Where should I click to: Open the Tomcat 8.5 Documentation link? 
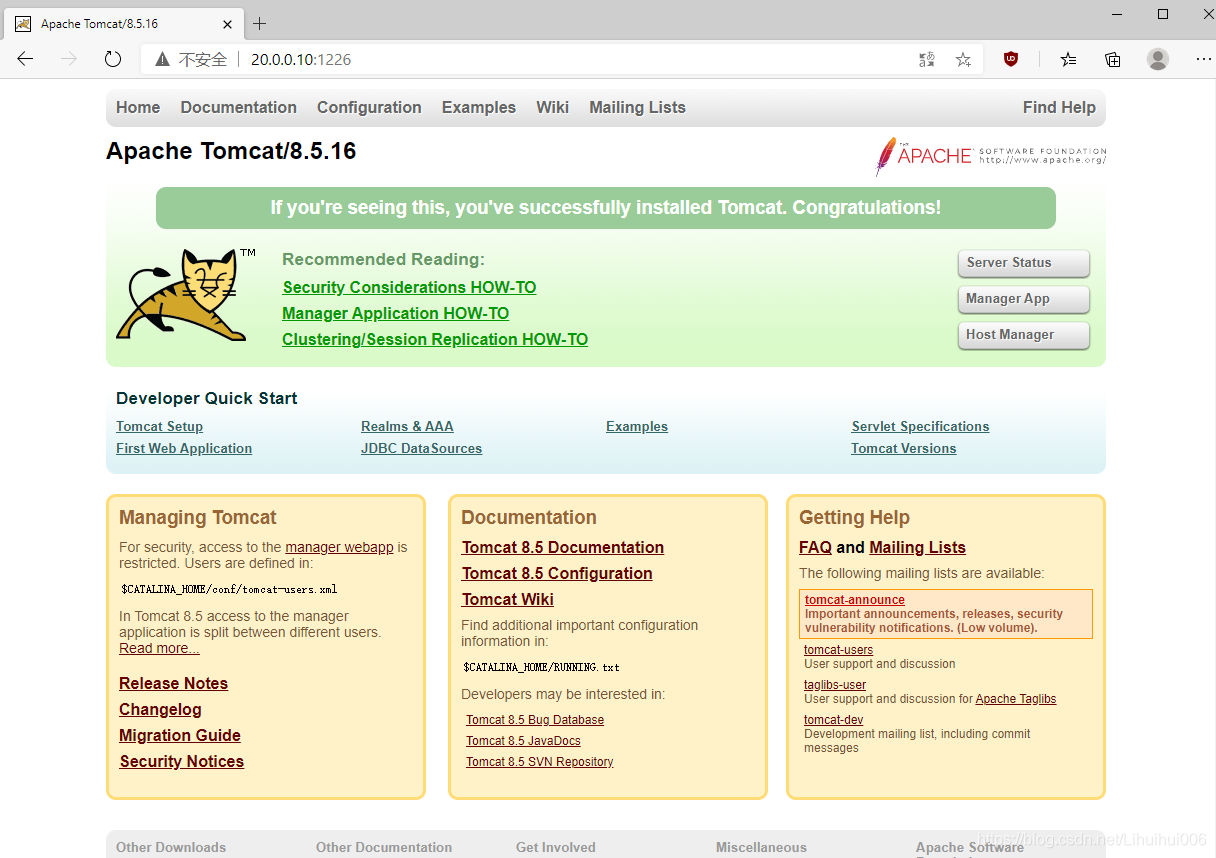coord(563,547)
